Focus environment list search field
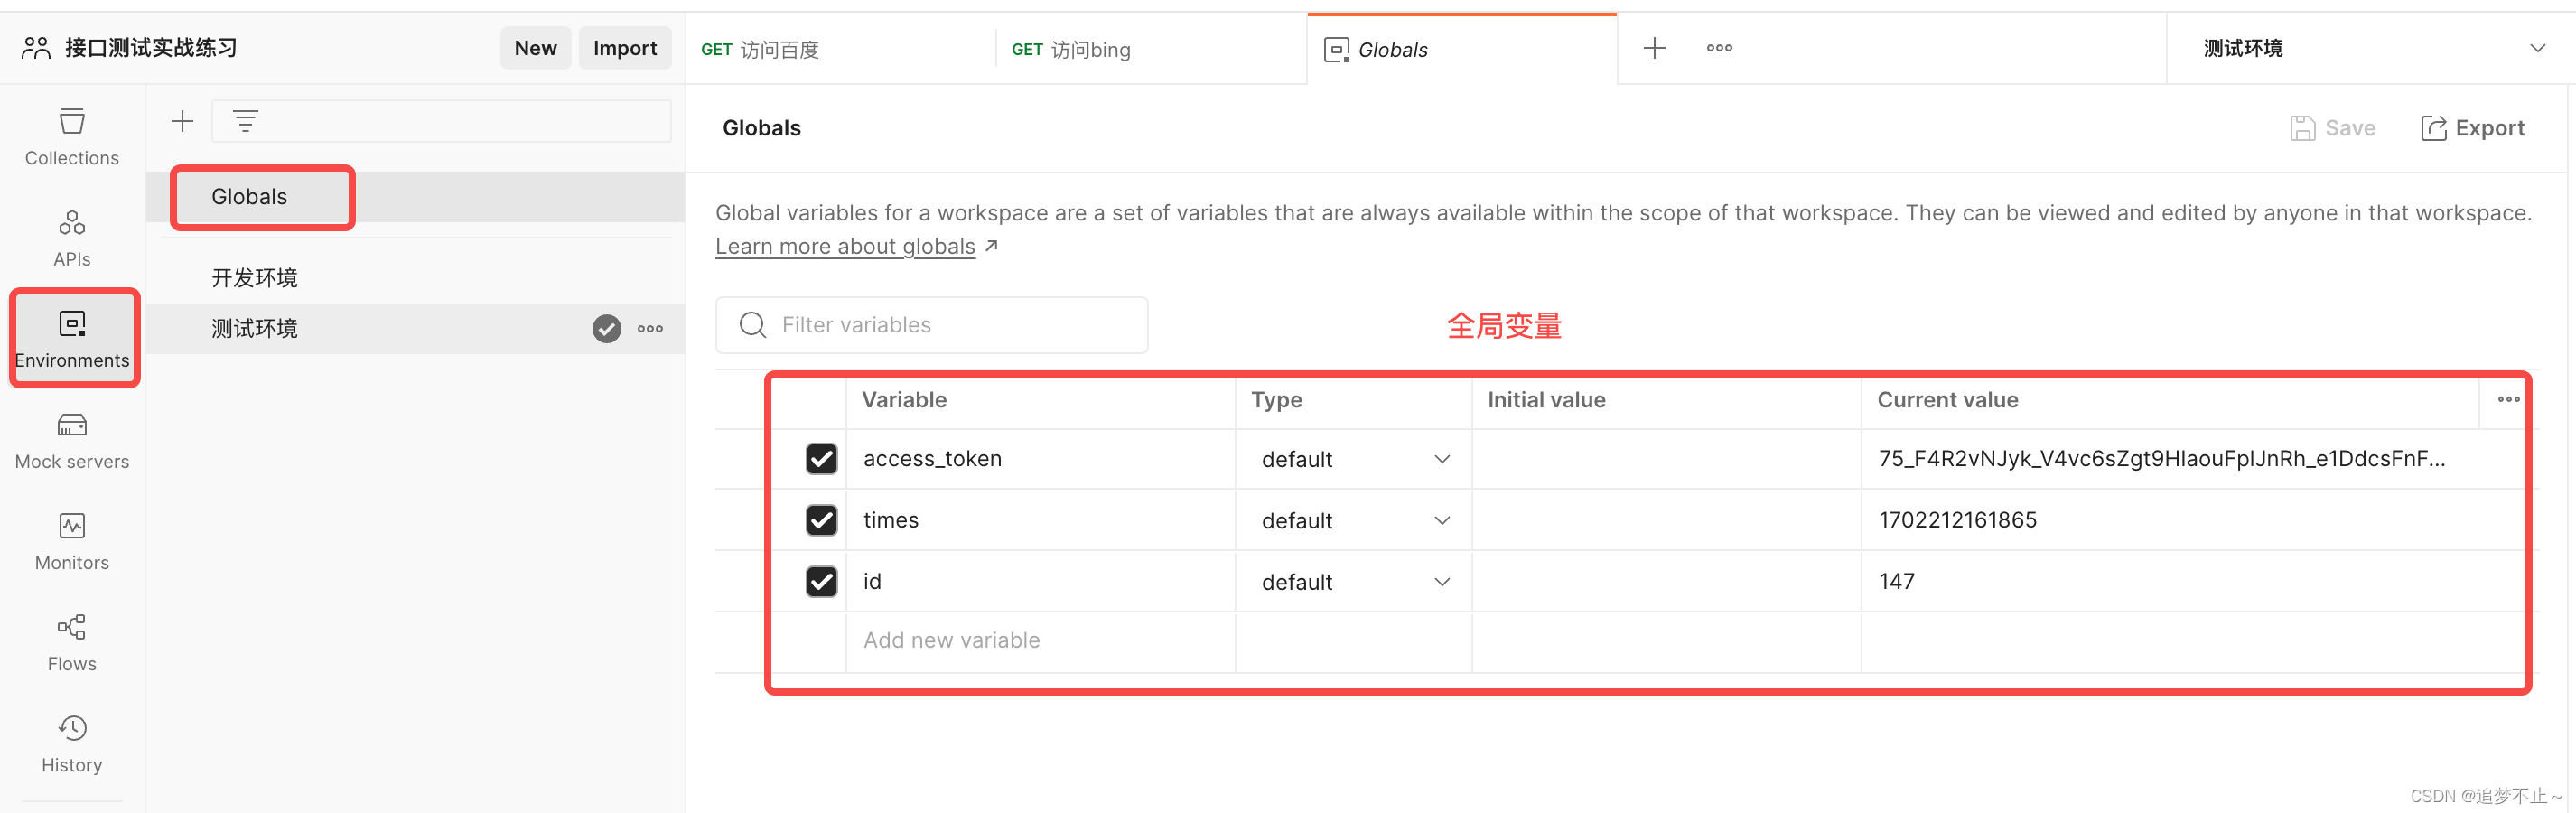The height and width of the screenshot is (813, 2576). click(x=441, y=122)
